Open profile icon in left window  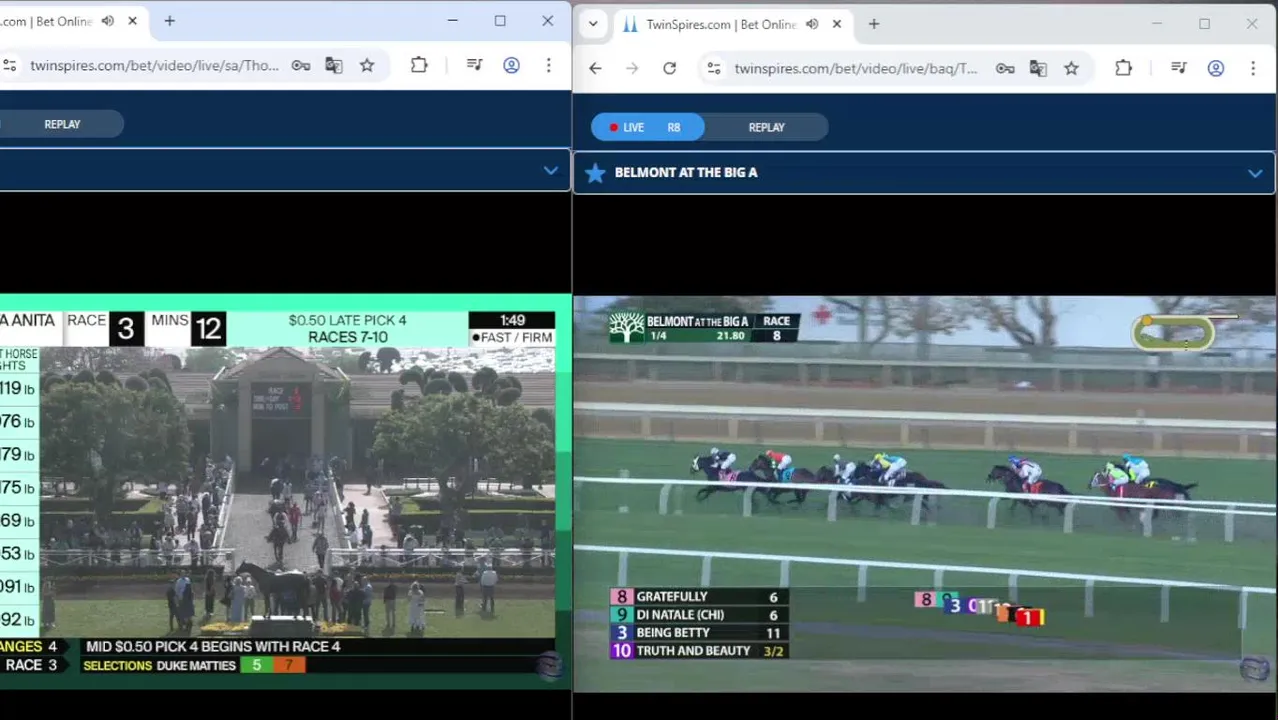point(511,65)
